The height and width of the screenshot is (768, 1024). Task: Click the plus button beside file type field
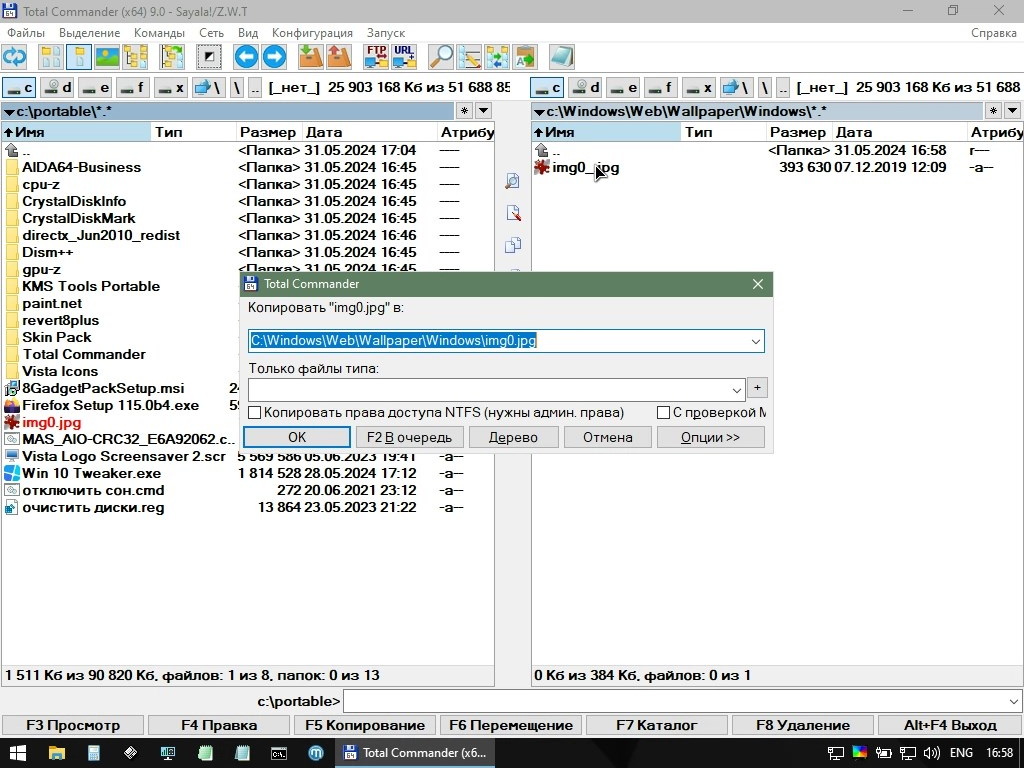[x=757, y=388]
